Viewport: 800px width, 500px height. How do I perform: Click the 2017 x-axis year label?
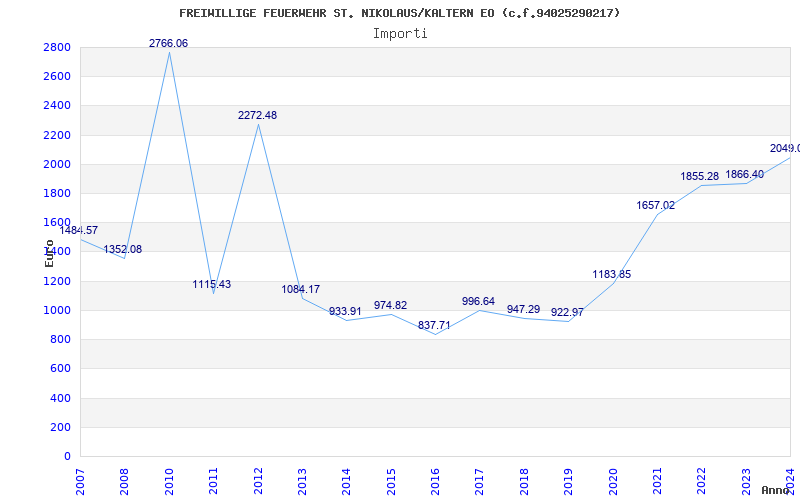click(480, 481)
